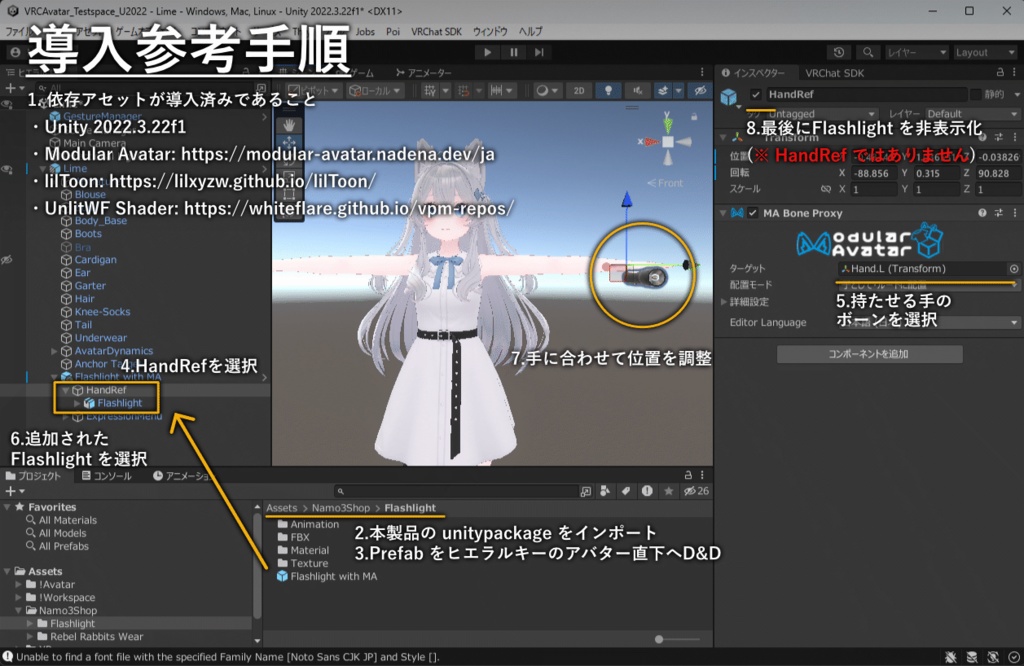
Task: Click the Inspector lock icon
Action: click(x=1001, y=72)
